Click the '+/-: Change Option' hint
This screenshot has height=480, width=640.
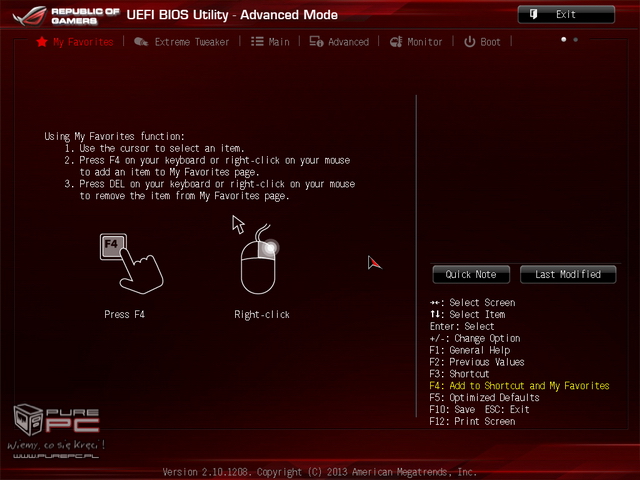tap(475, 338)
